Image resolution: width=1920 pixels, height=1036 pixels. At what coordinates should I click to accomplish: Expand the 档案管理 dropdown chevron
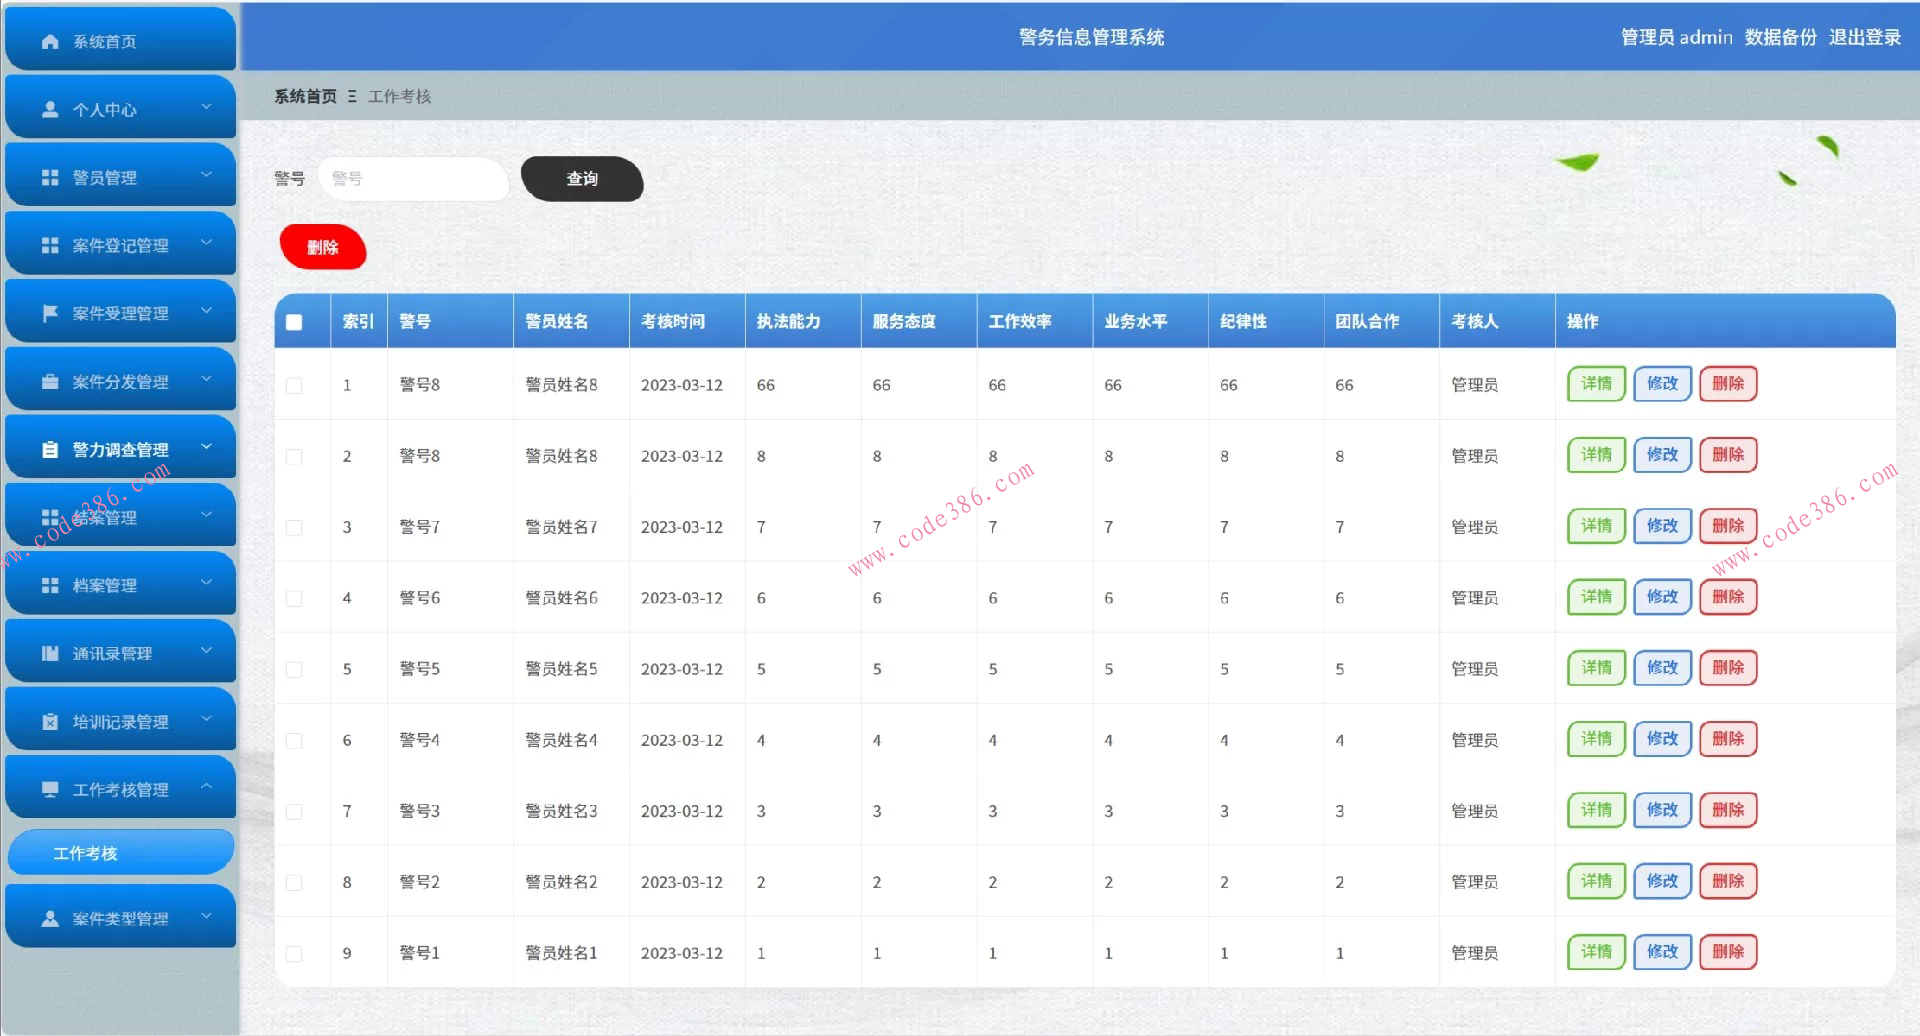(207, 583)
